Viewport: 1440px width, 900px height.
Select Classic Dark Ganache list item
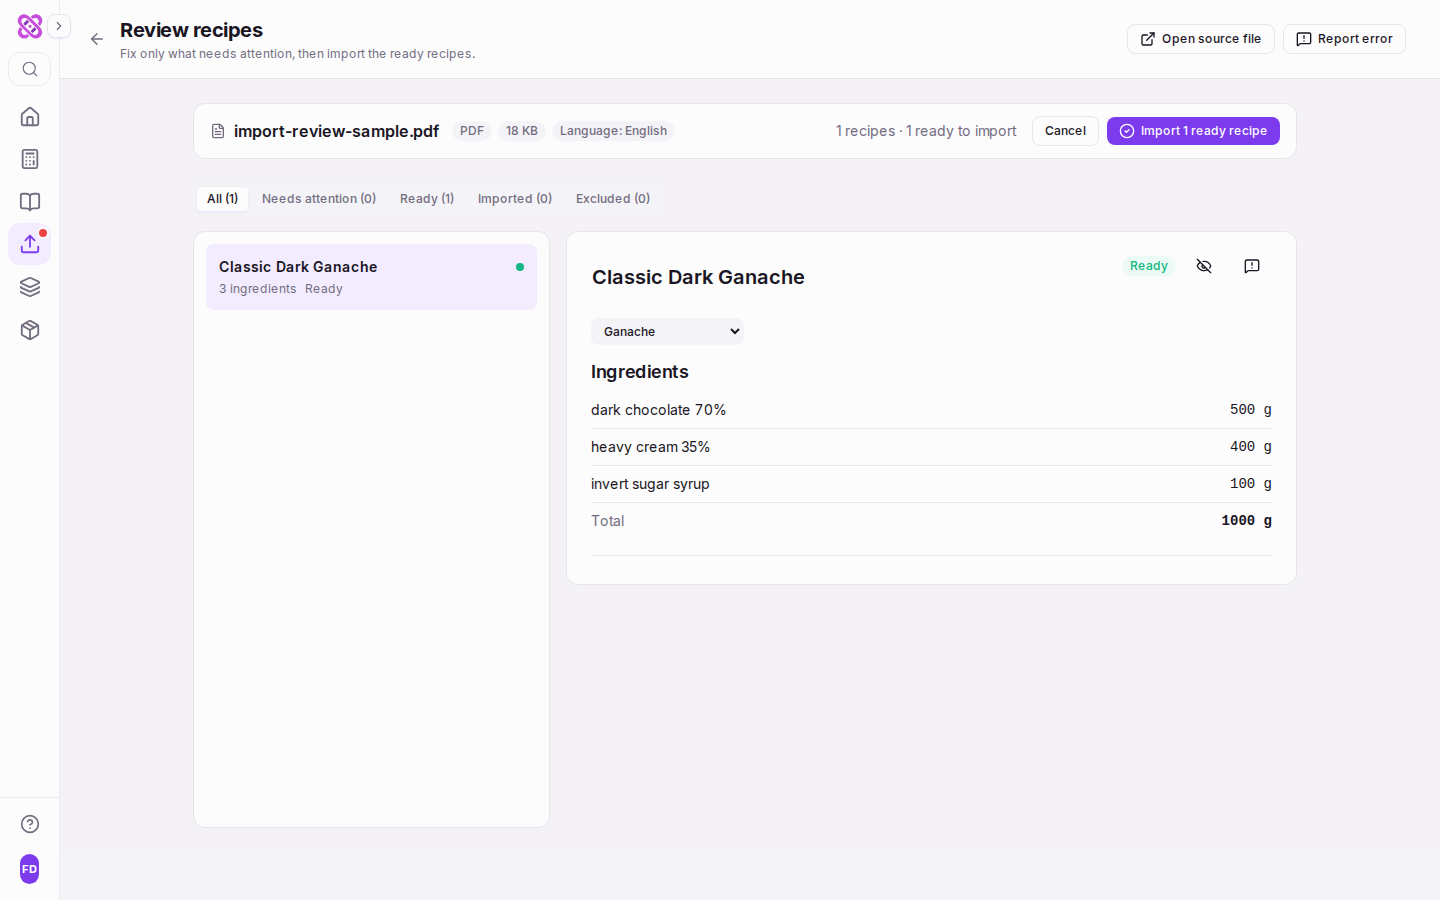coord(371,277)
